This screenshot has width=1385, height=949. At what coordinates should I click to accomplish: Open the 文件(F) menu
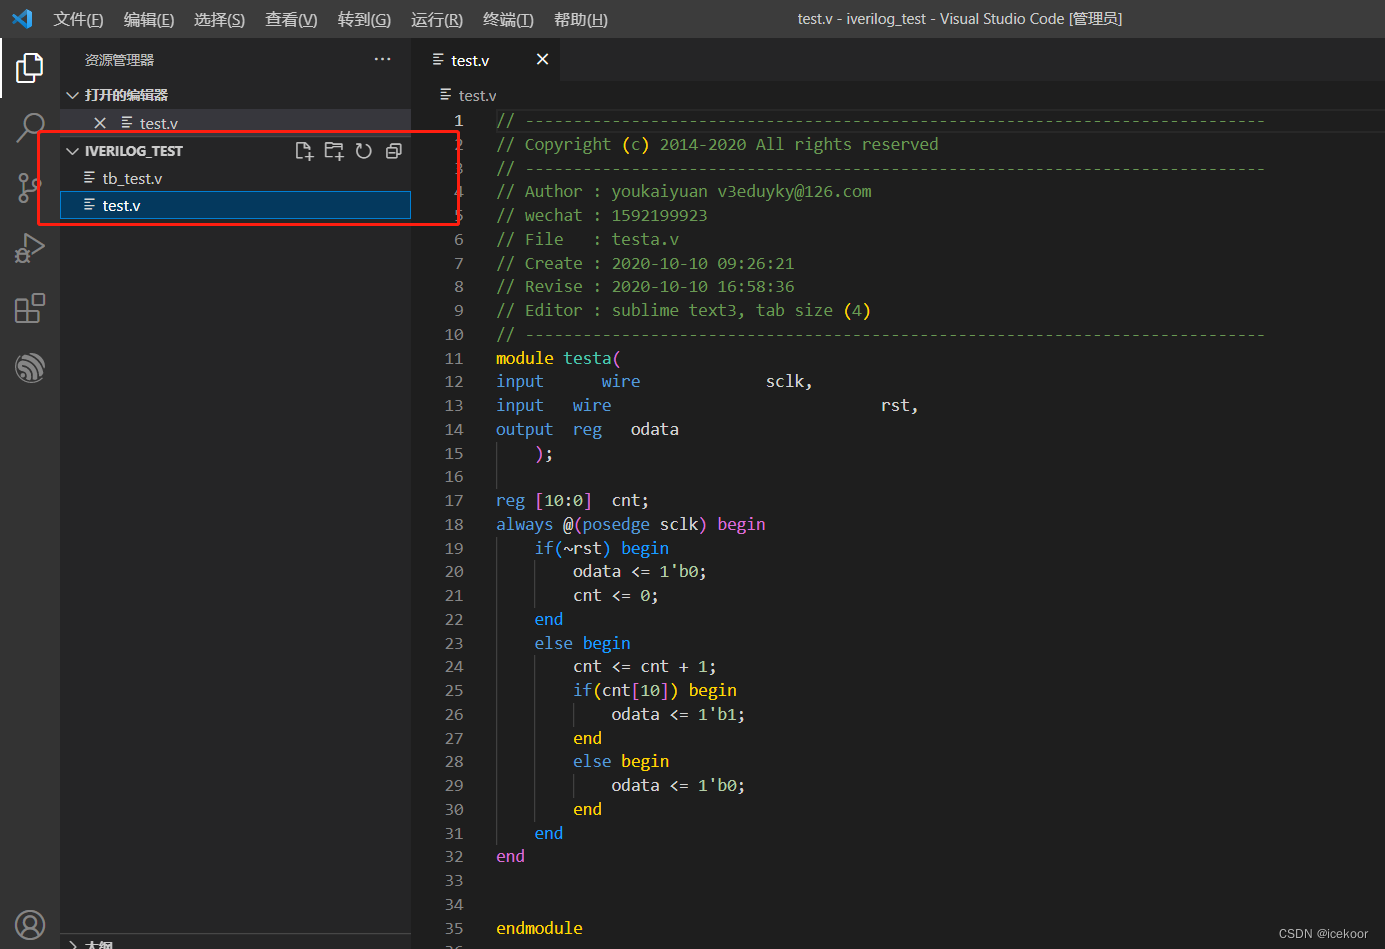tap(78, 19)
